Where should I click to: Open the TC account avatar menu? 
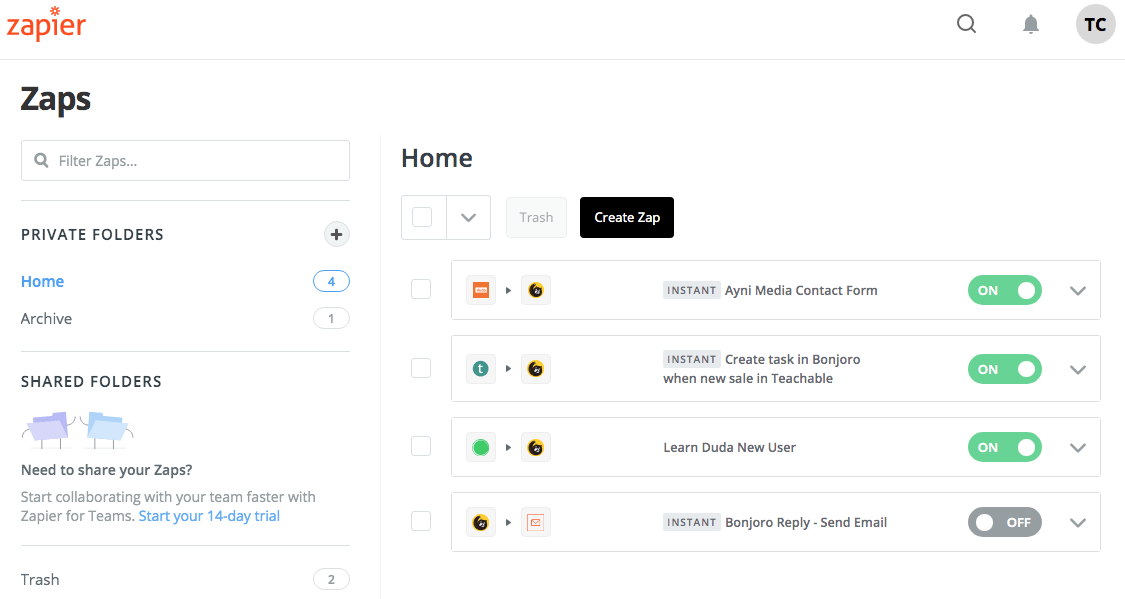point(1095,24)
